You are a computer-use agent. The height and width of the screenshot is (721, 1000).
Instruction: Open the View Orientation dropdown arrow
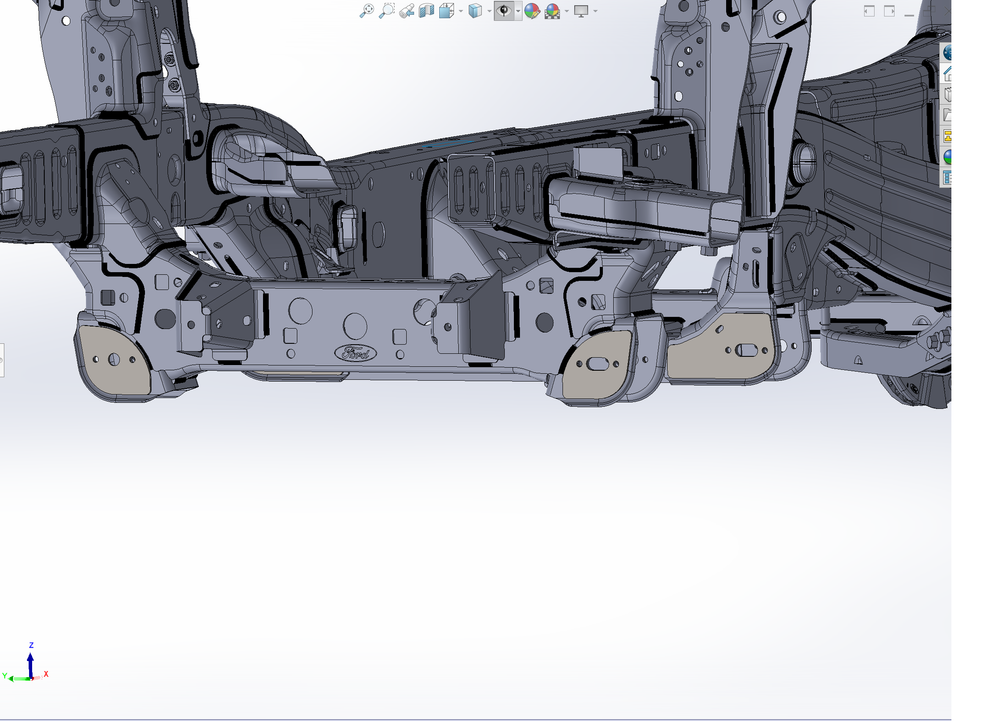460,12
